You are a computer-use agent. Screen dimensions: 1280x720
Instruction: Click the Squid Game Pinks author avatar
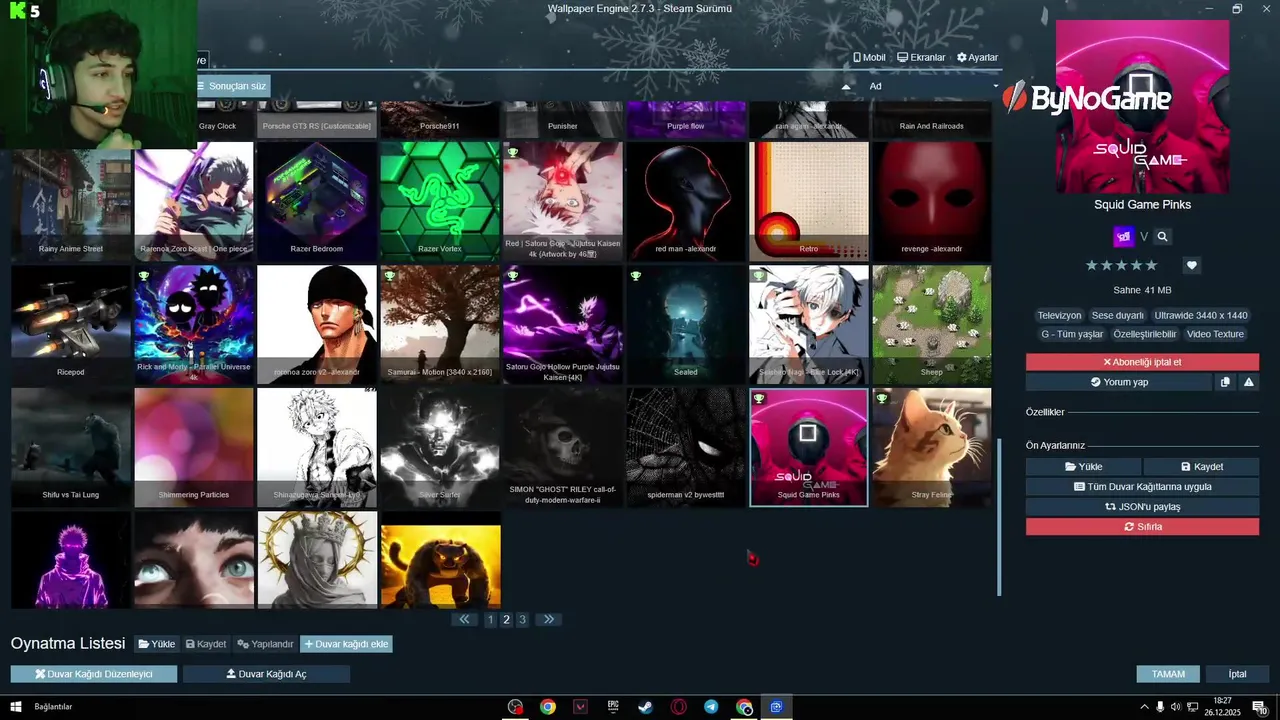click(x=1123, y=237)
